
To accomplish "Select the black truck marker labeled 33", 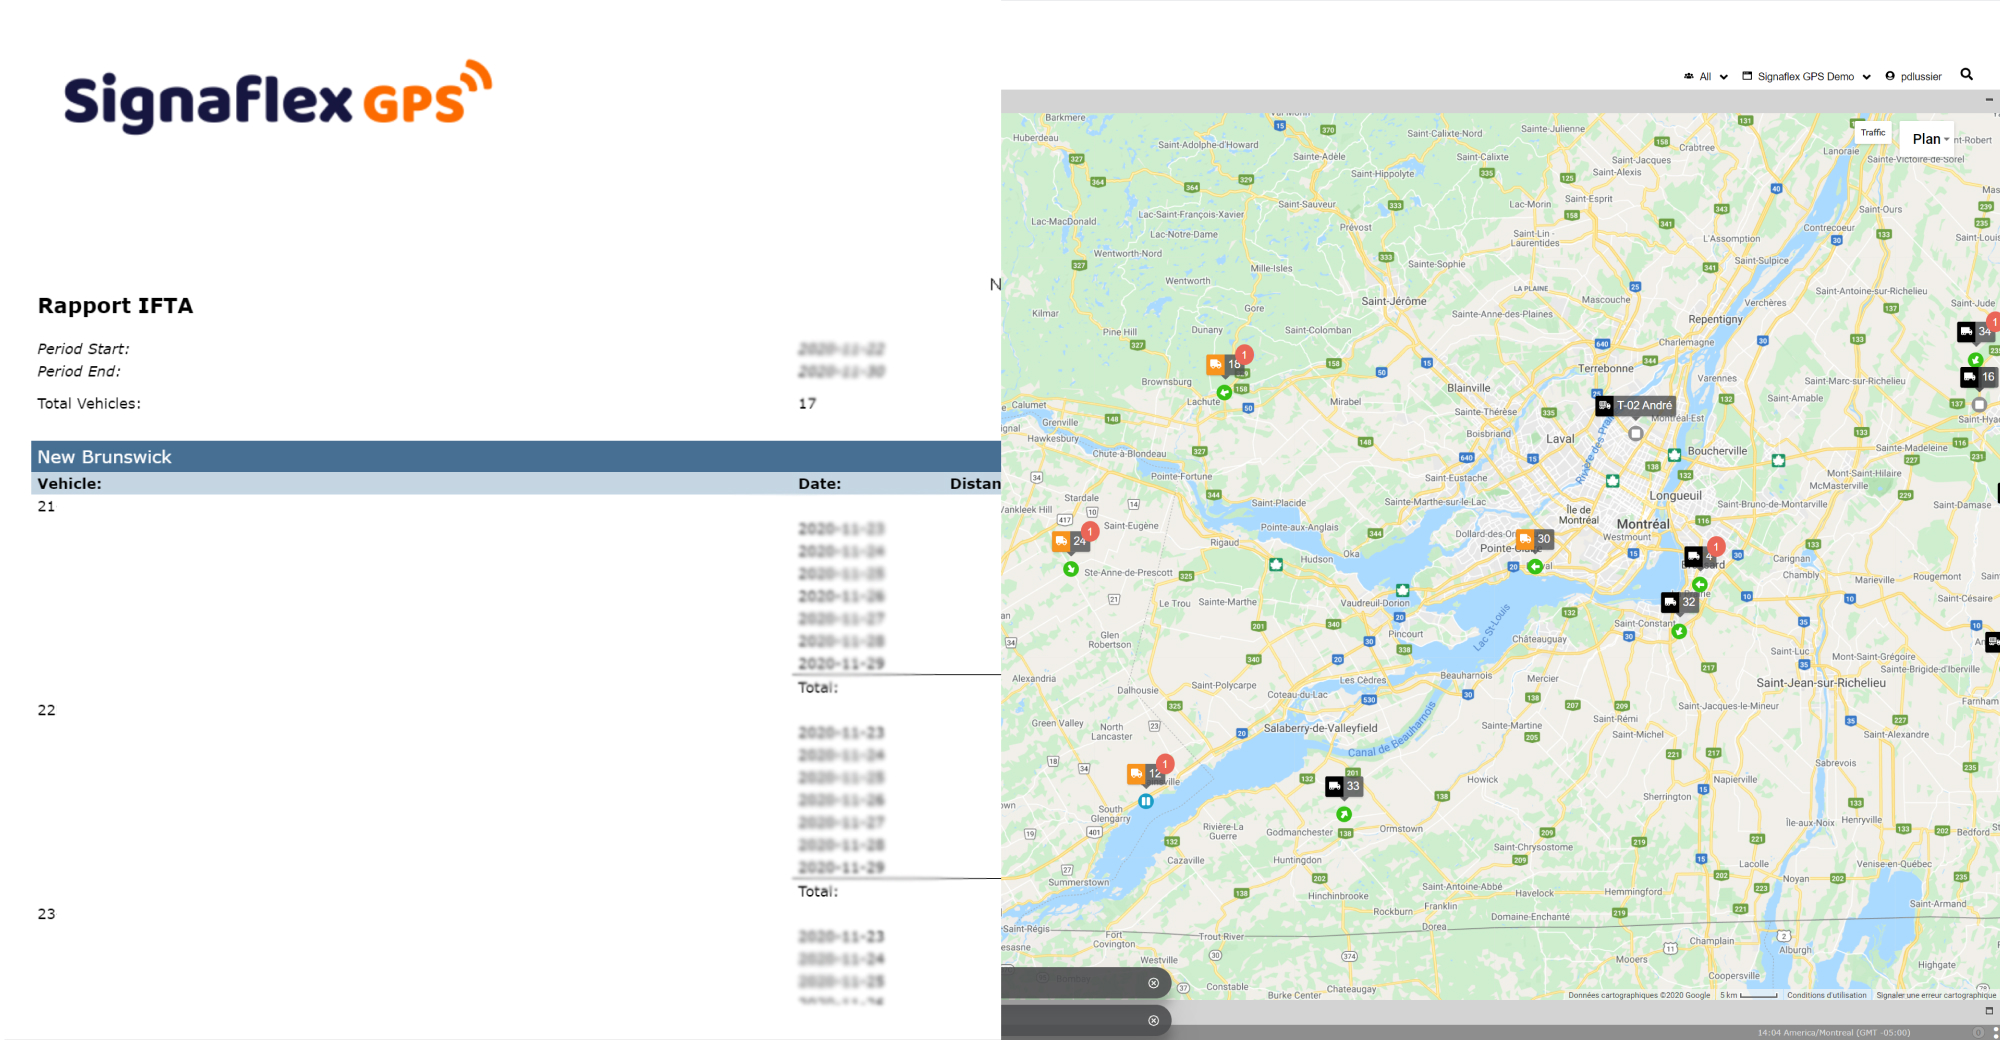I will (1344, 786).
